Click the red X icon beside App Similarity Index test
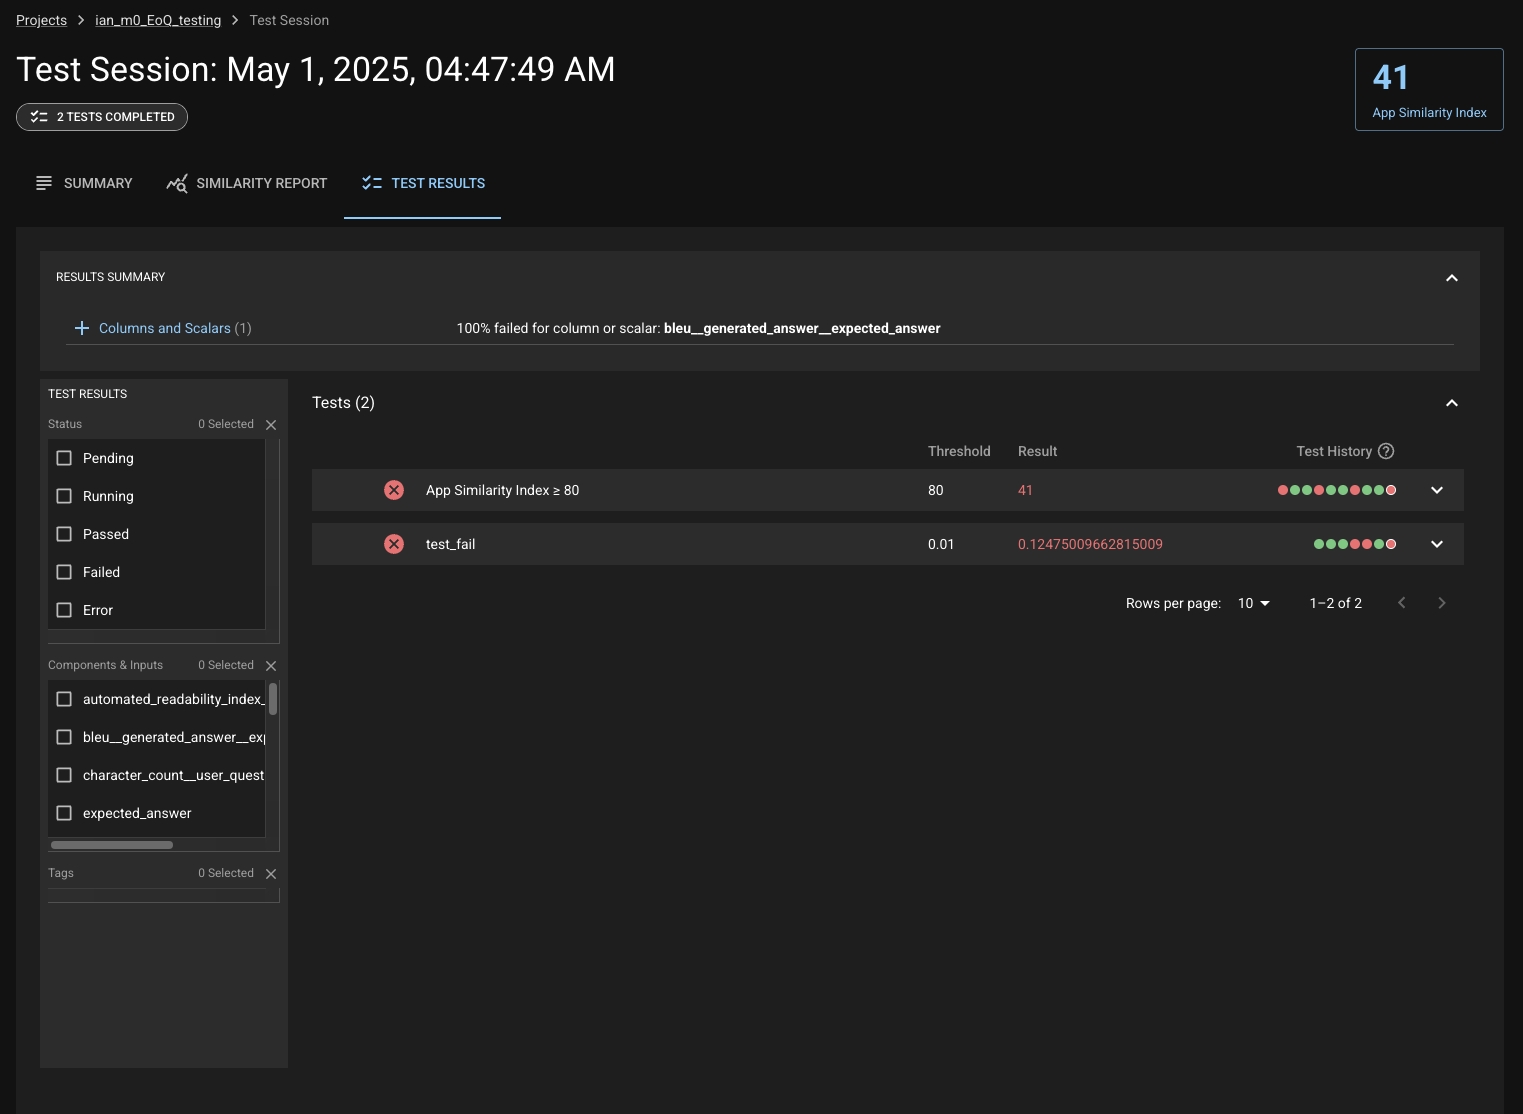1523x1114 pixels. tap(394, 490)
